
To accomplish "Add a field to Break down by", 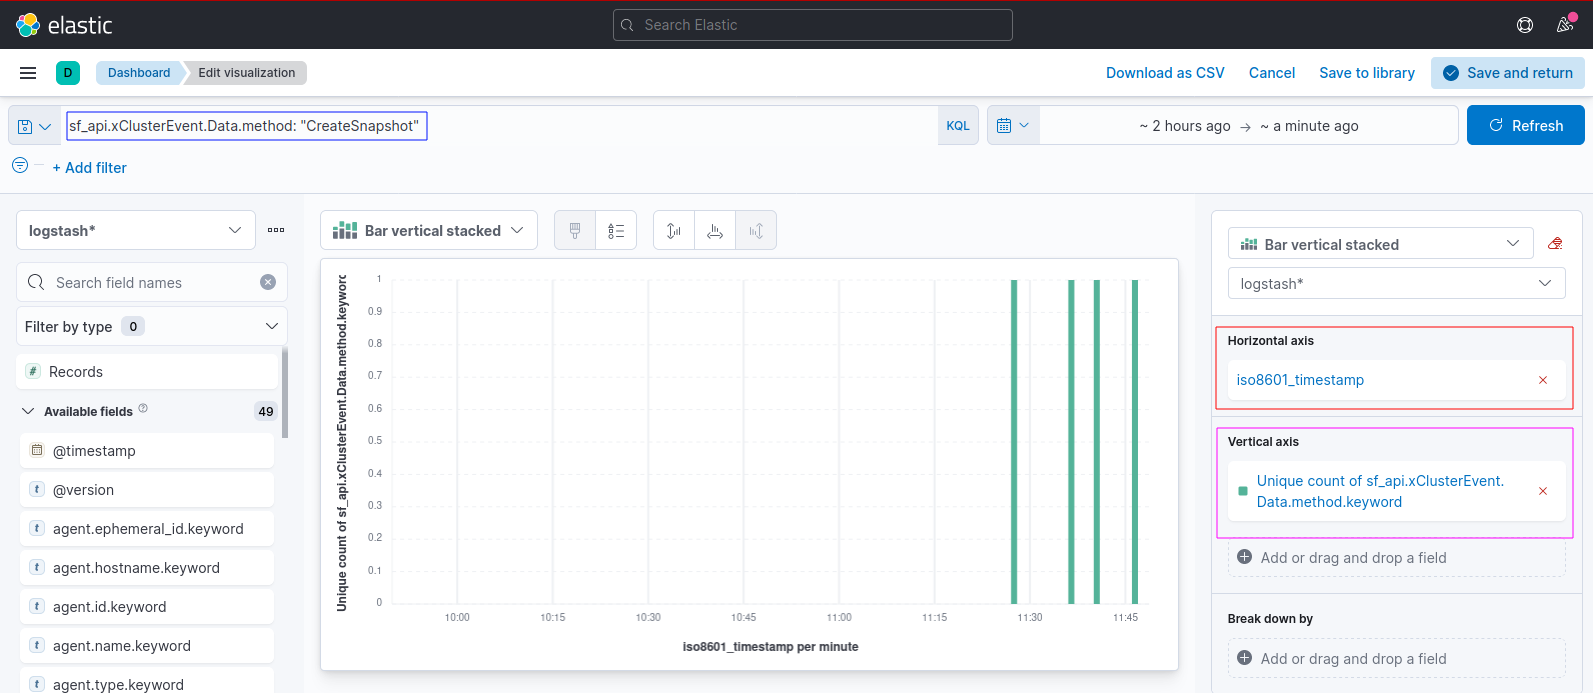I will tap(1396, 659).
